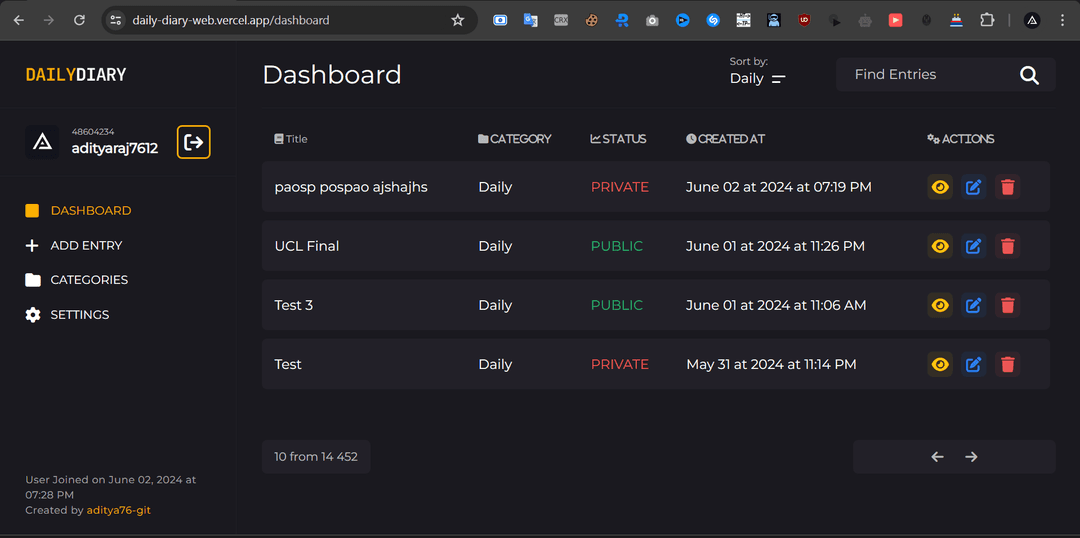Delete the 'paosp pospao ajshajhs' entry
Image resolution: width=1080 pixels, height=538 pixels.
[1007, 187]
